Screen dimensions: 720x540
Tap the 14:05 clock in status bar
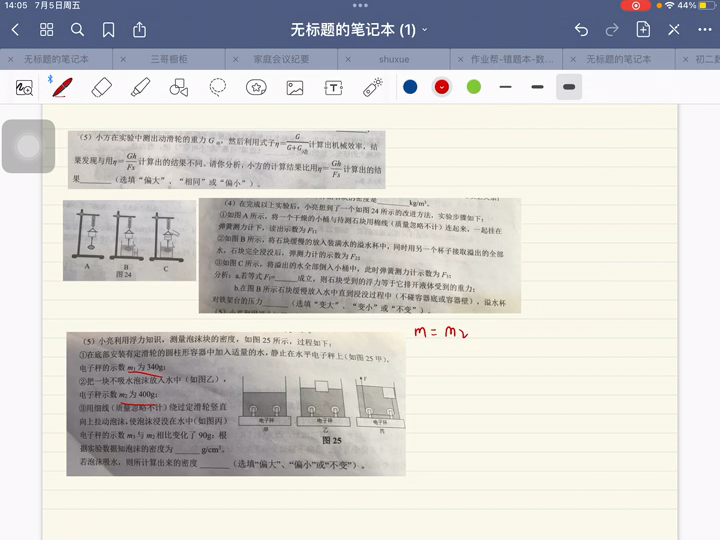(x=16, y=6)
